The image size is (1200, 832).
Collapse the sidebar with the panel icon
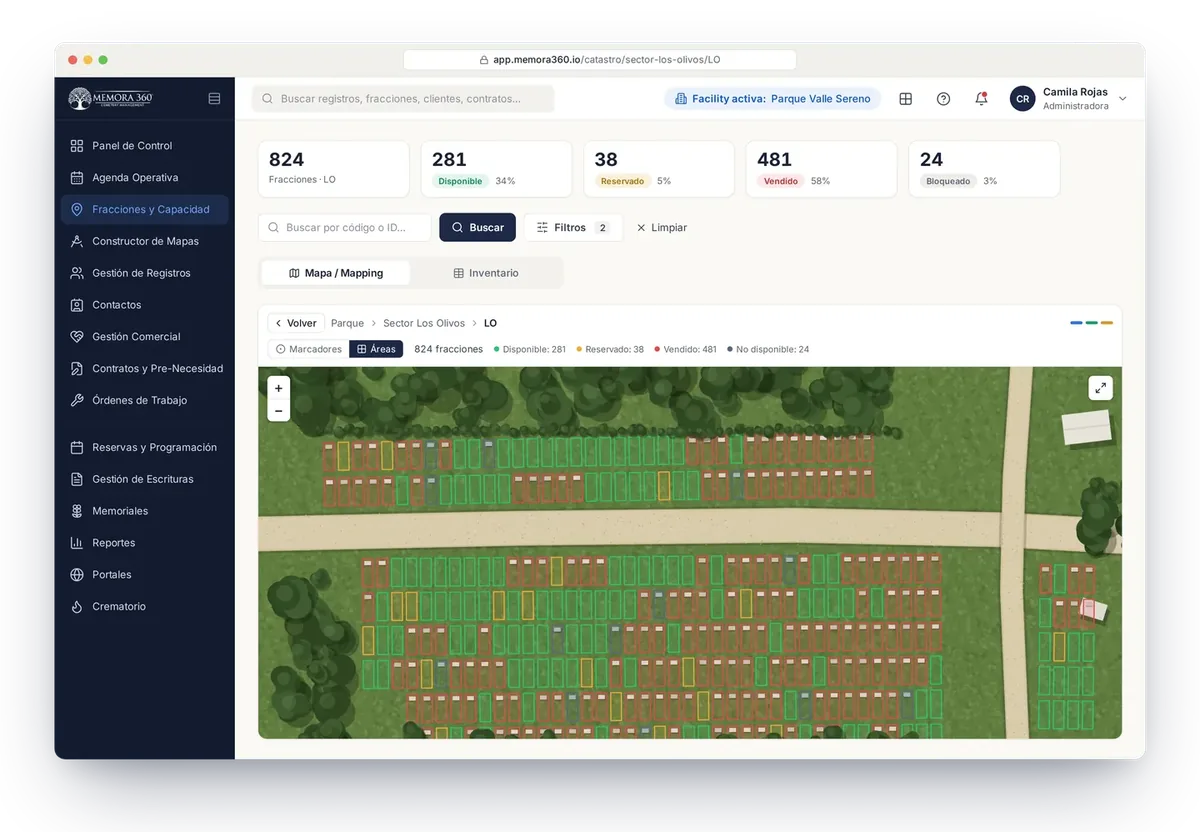click(x=214, y=99)
